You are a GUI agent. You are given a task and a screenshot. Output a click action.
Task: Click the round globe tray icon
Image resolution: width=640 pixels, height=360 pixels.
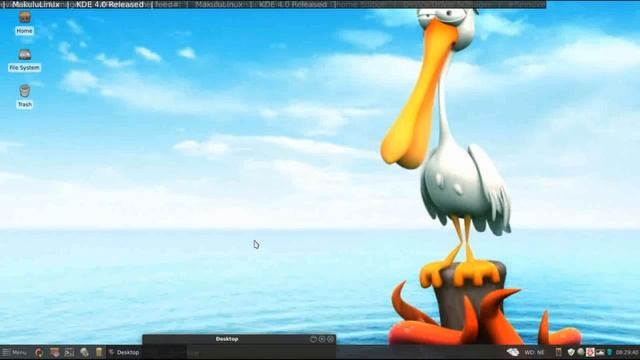[x=581, y=352]
